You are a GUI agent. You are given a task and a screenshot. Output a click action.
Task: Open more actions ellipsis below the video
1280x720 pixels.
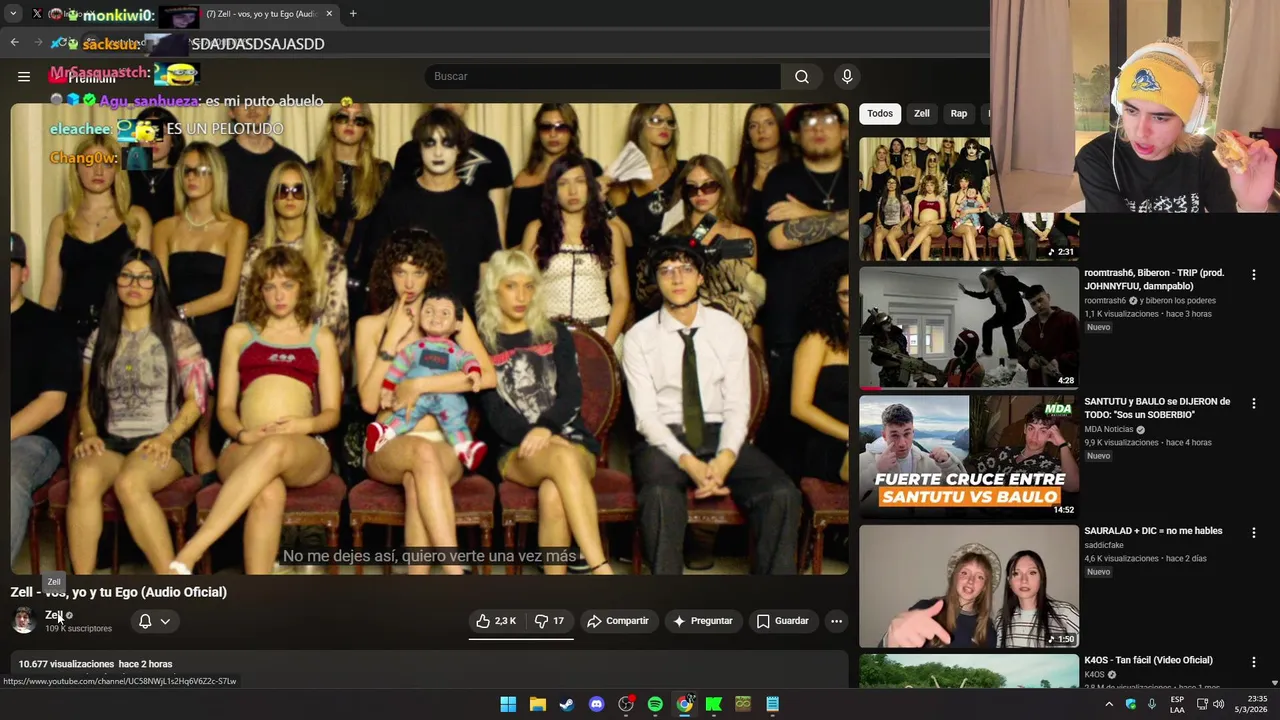click(836, 621)
